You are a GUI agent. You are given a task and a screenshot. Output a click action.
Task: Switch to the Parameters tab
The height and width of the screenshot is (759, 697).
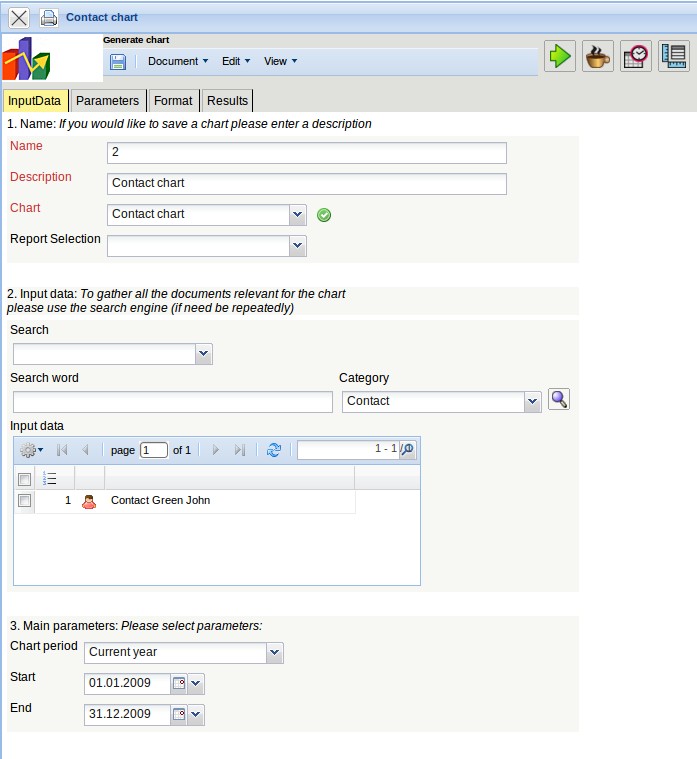107,101
